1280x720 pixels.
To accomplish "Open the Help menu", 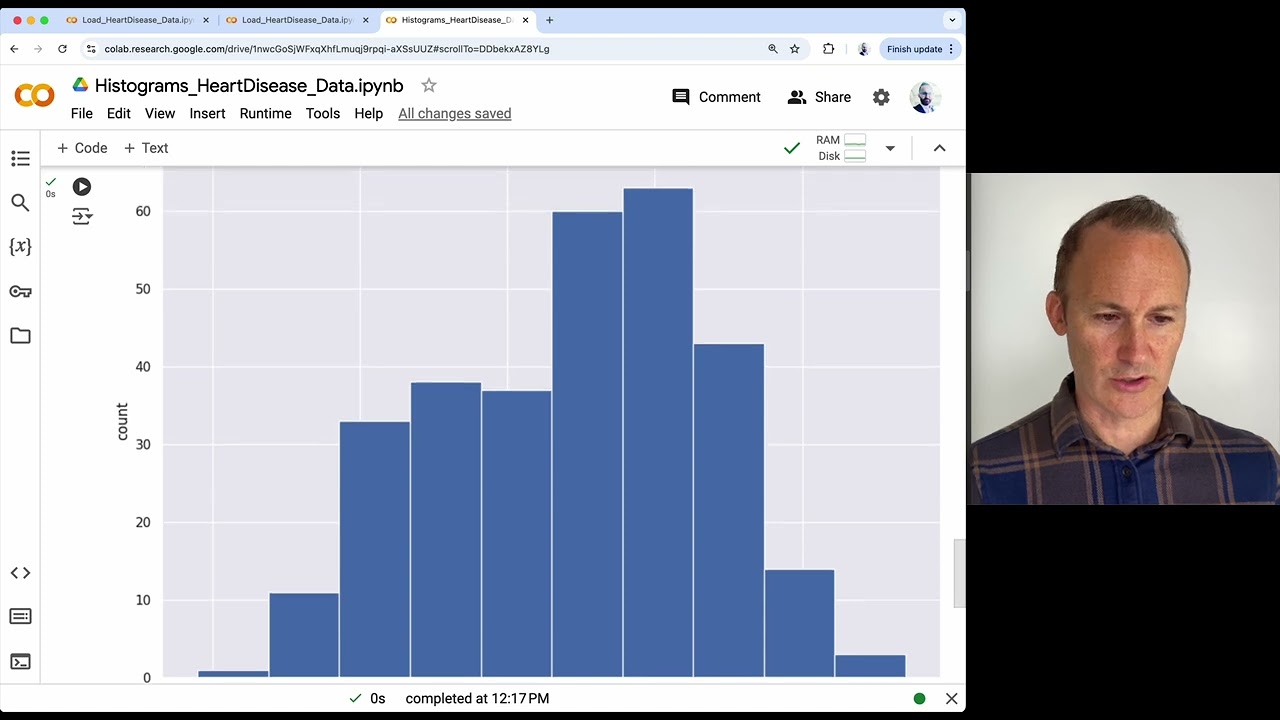I will pos(369,114).
